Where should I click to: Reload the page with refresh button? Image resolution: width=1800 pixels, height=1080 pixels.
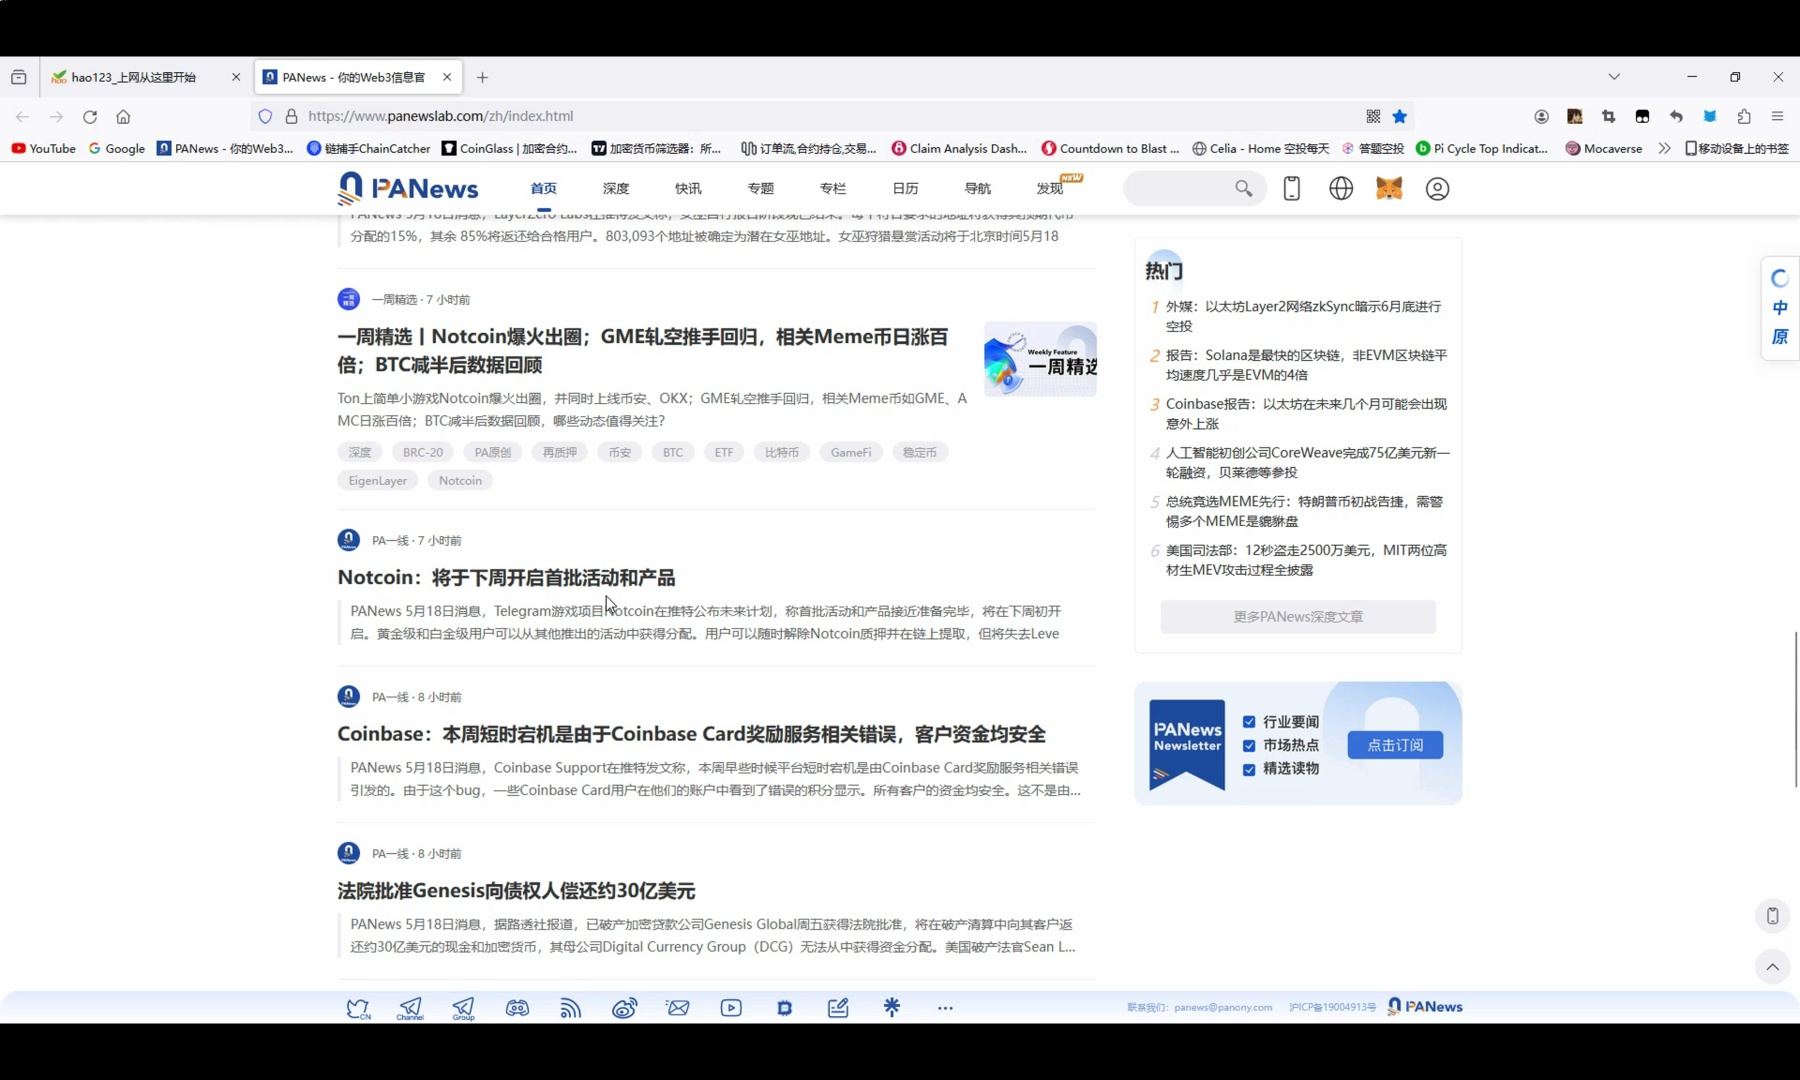click(x=90, y=116)
